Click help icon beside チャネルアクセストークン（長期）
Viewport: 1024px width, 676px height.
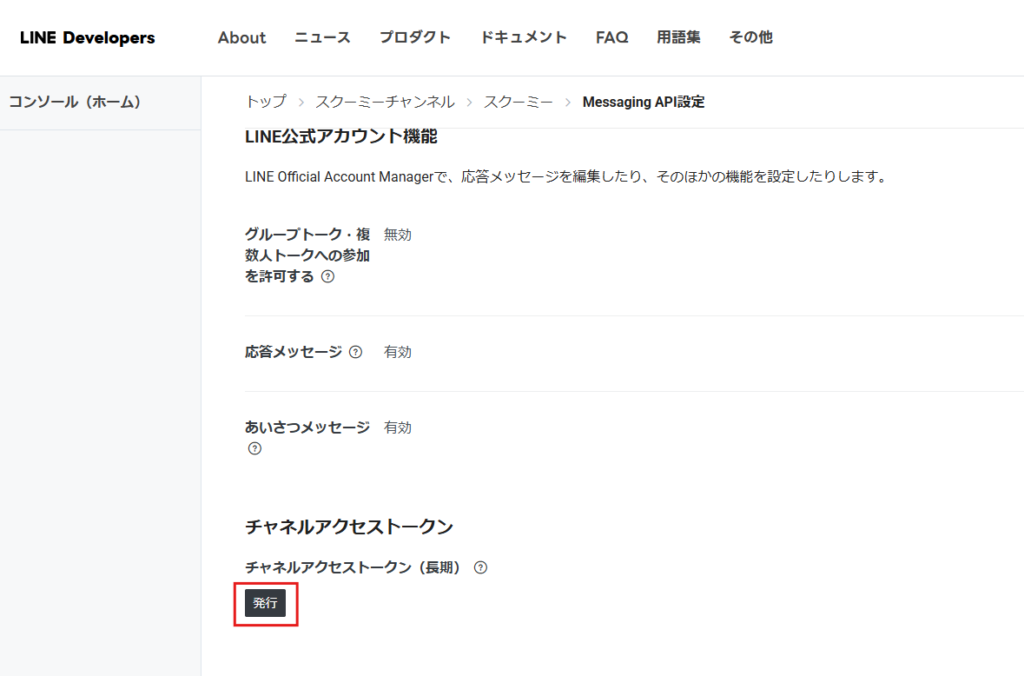[481, 568]
